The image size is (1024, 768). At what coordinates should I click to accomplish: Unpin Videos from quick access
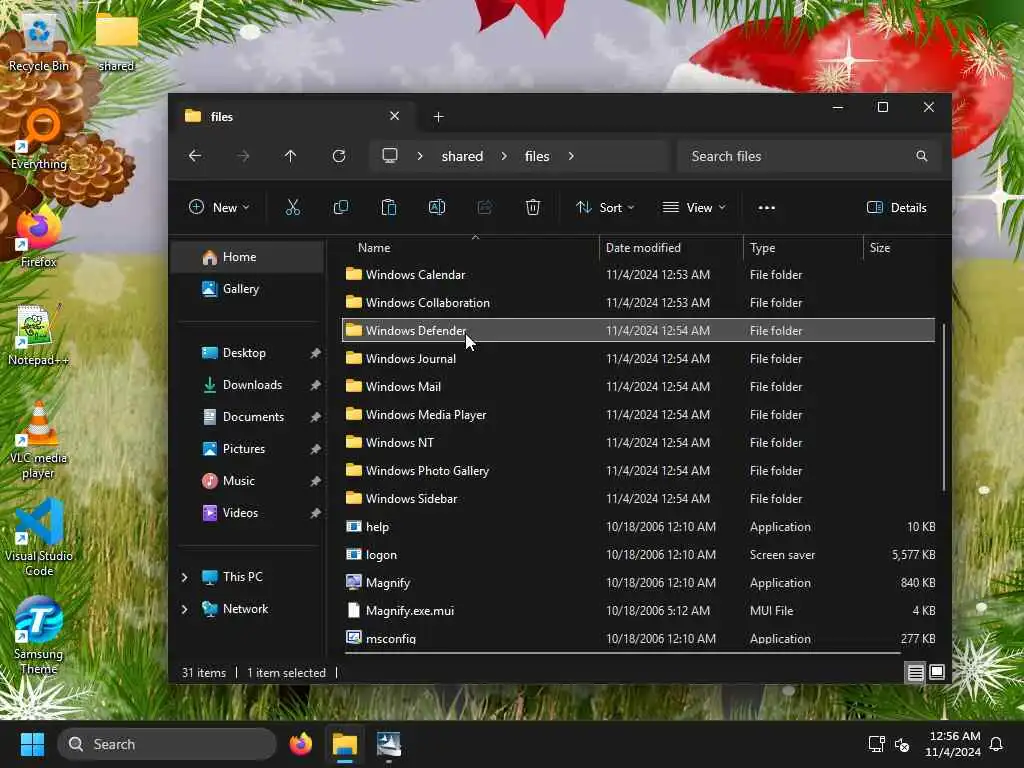(315, 513)
